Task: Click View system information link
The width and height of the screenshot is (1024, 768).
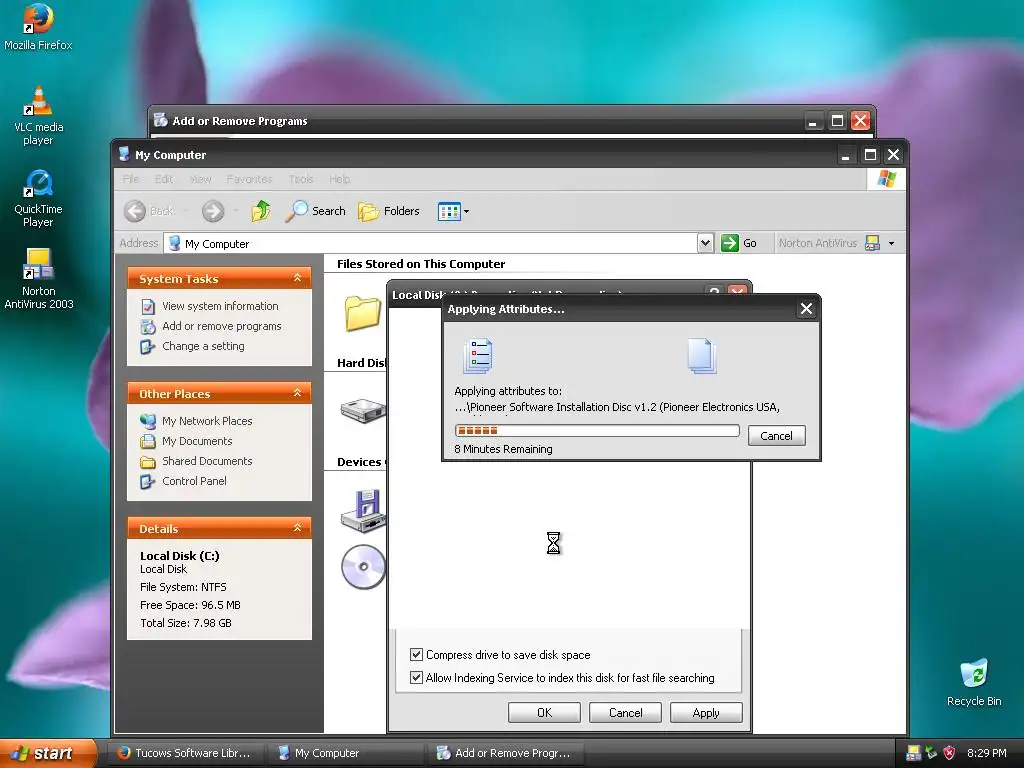Action: click(x=220, y=306)
